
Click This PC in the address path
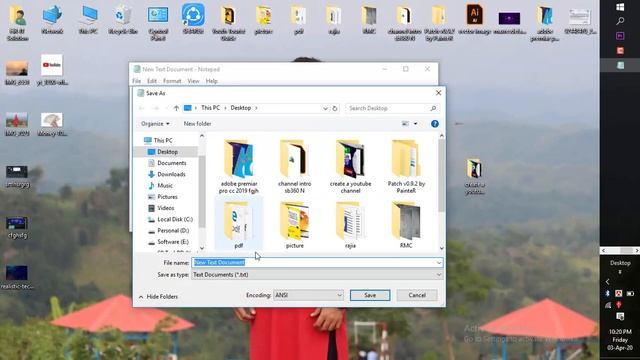[x=210, y=108]
